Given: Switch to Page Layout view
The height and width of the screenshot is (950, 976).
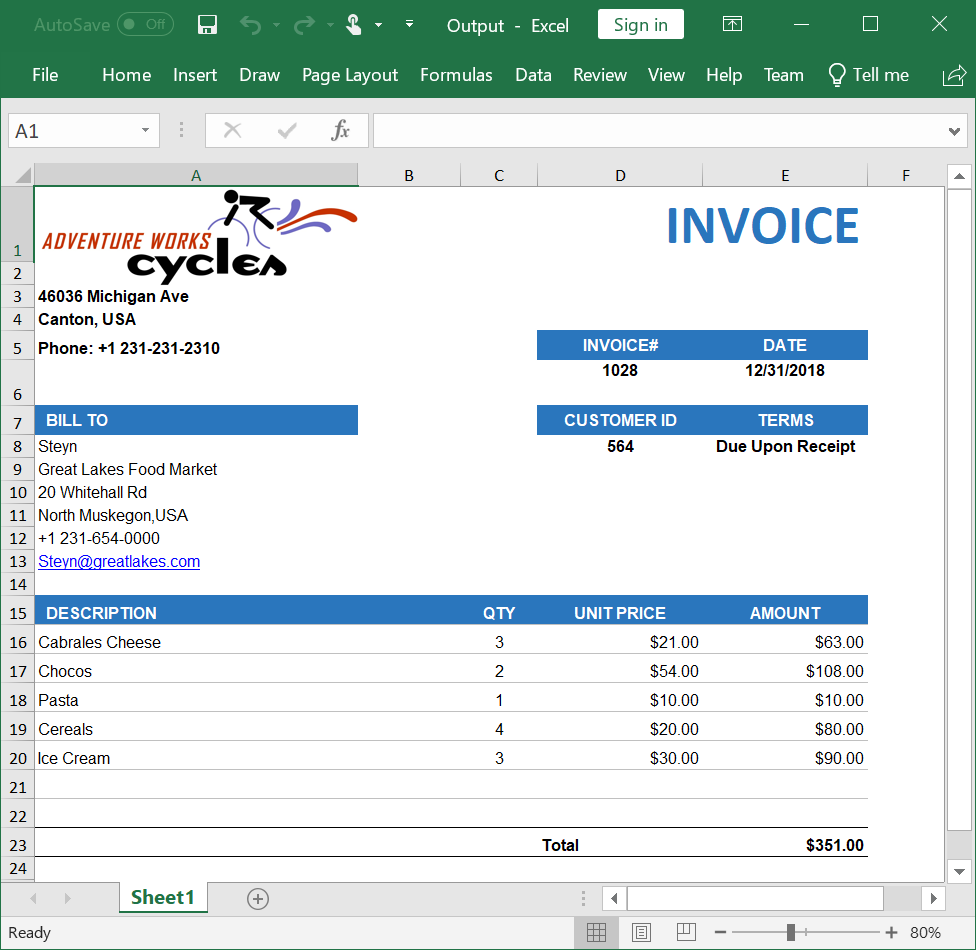Looking at the screenshot, I should click(641, 933).
